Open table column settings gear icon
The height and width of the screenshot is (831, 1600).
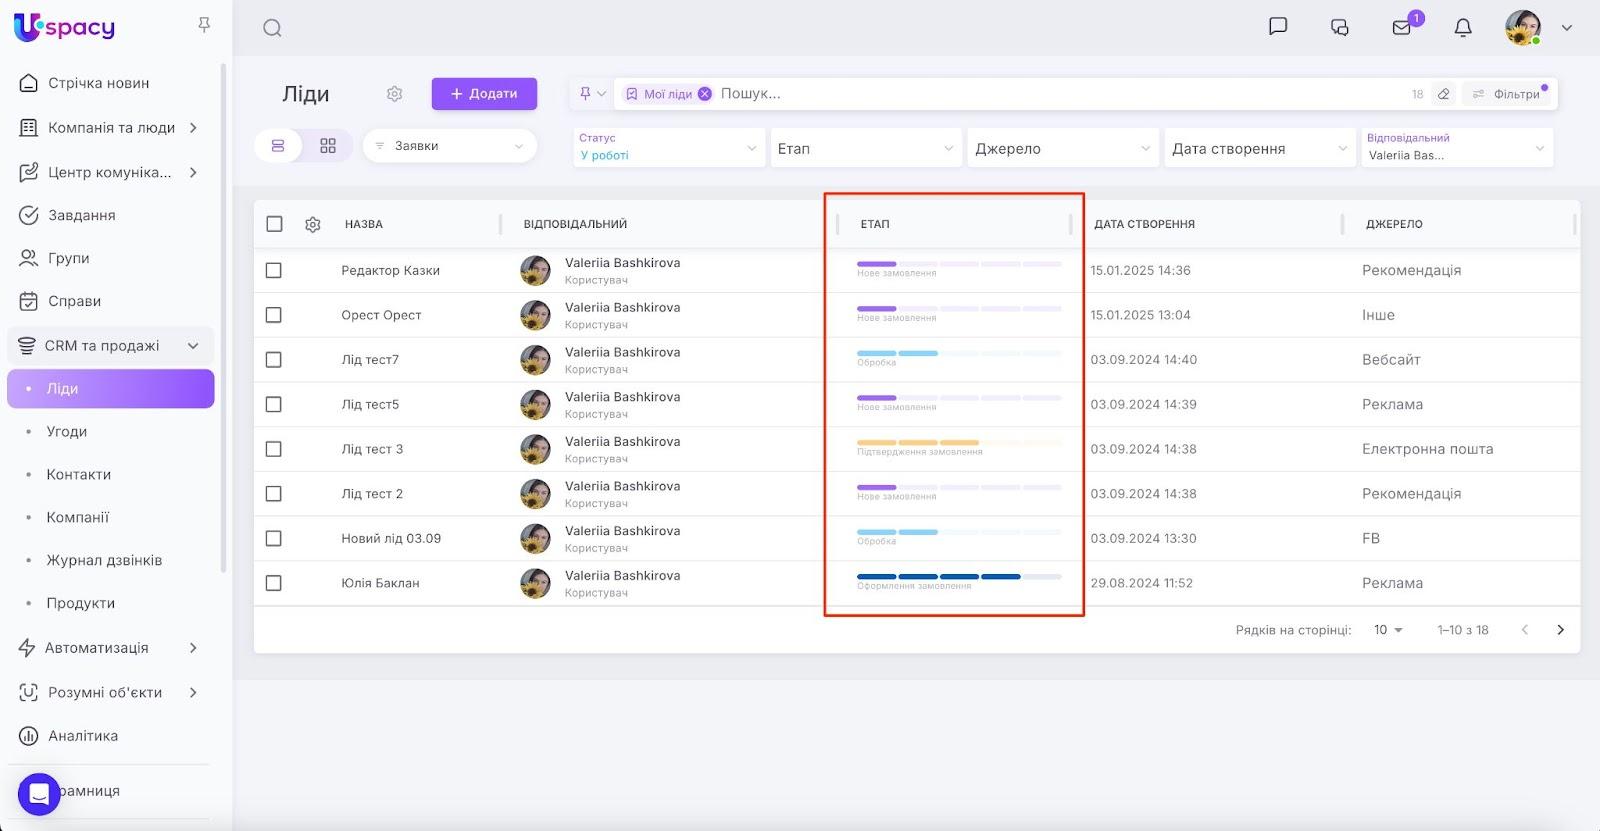tap(313, 225)
